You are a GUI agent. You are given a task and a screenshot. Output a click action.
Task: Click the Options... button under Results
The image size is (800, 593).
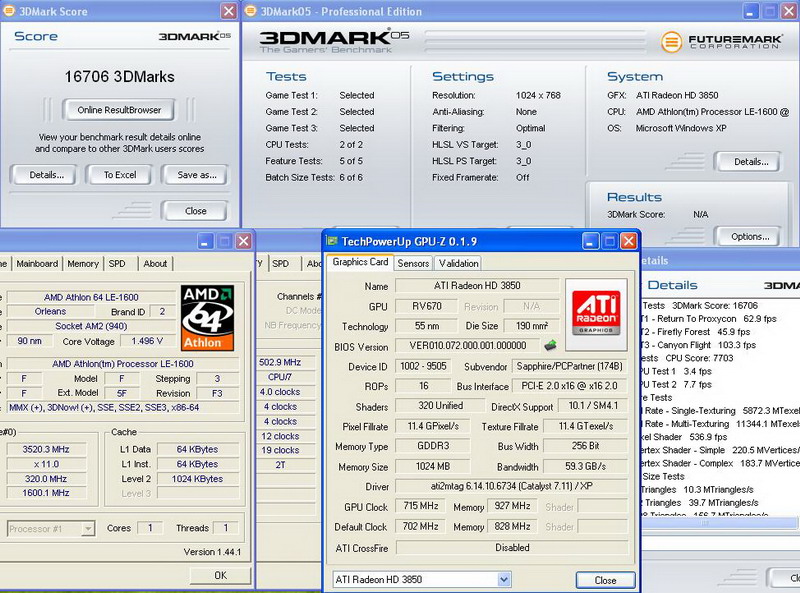pyautogui.click(x=750, y=237)
